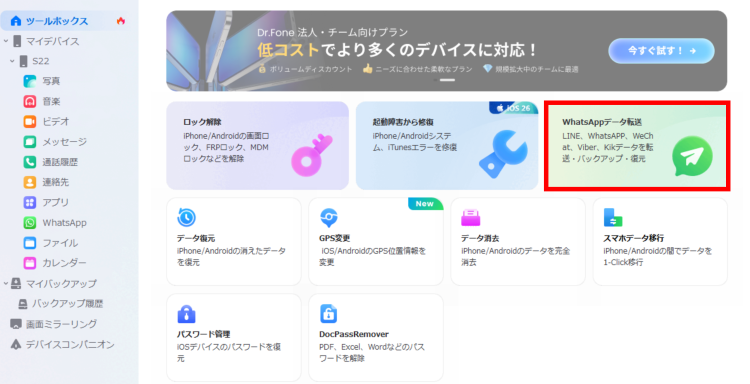Click the iOS 26 badge
Screen dimensions: 750x384
click(513, 108)
